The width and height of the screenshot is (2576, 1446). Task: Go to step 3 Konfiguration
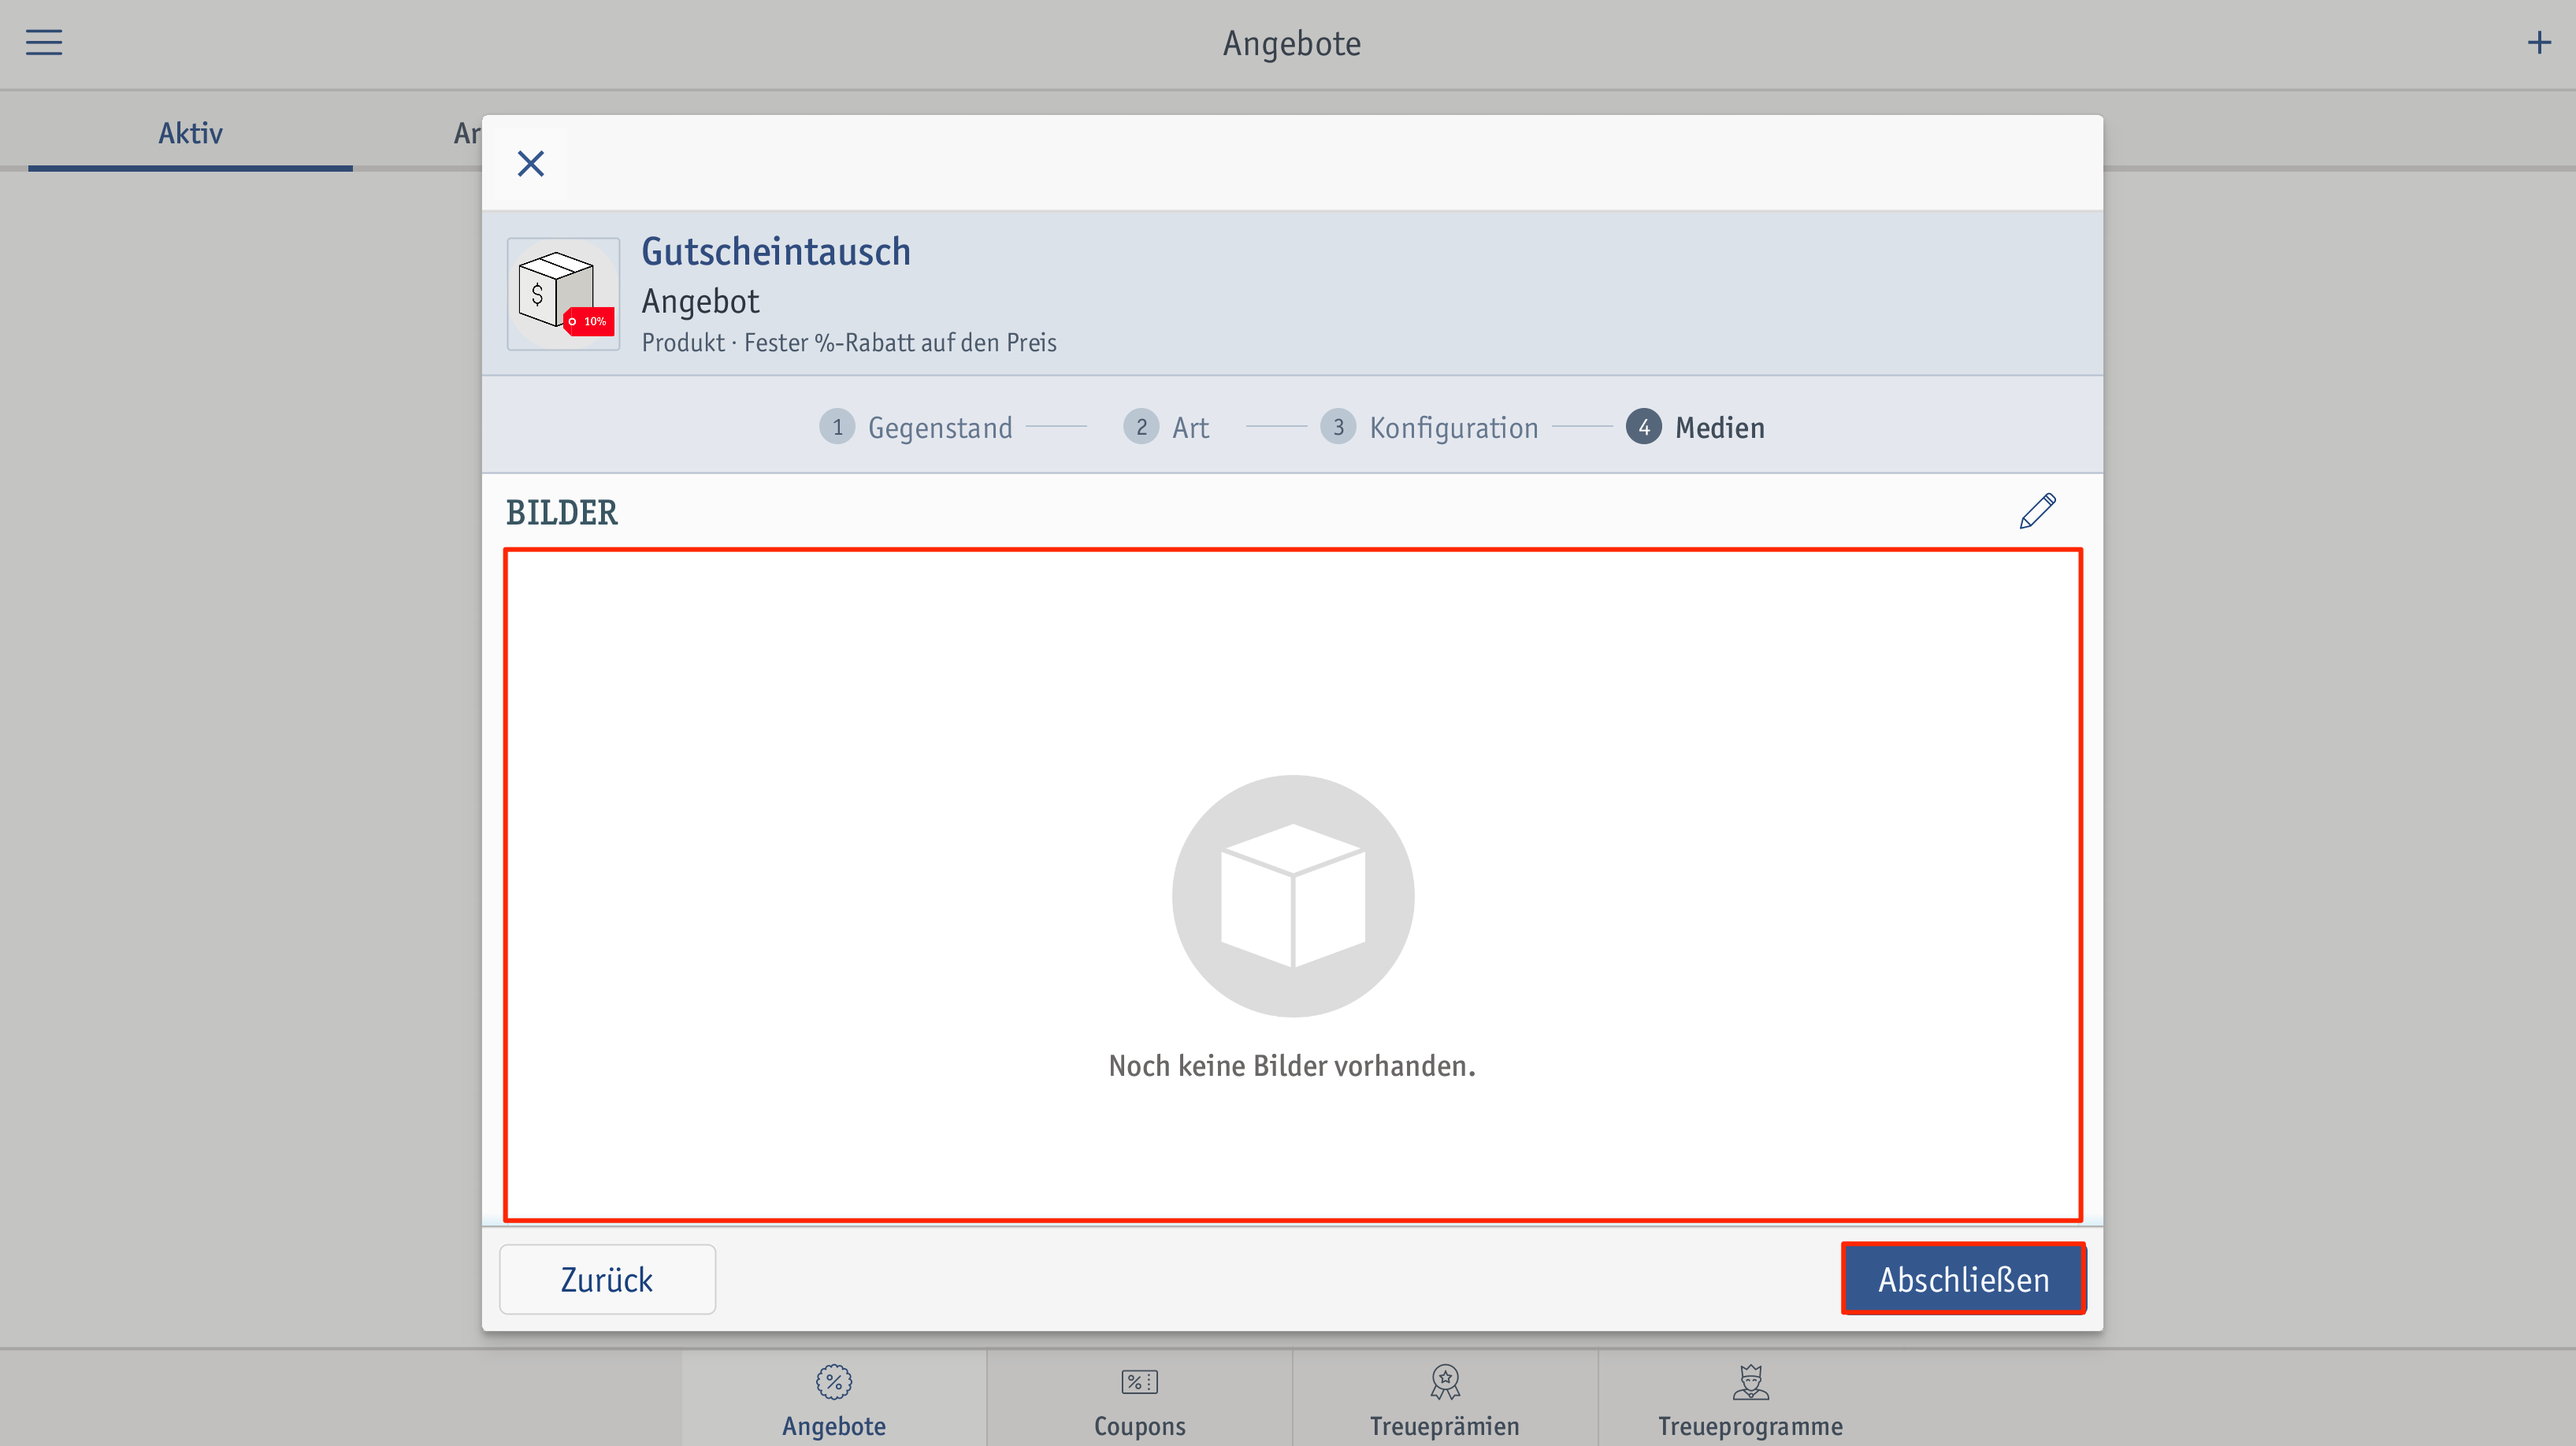point(1429,427)
